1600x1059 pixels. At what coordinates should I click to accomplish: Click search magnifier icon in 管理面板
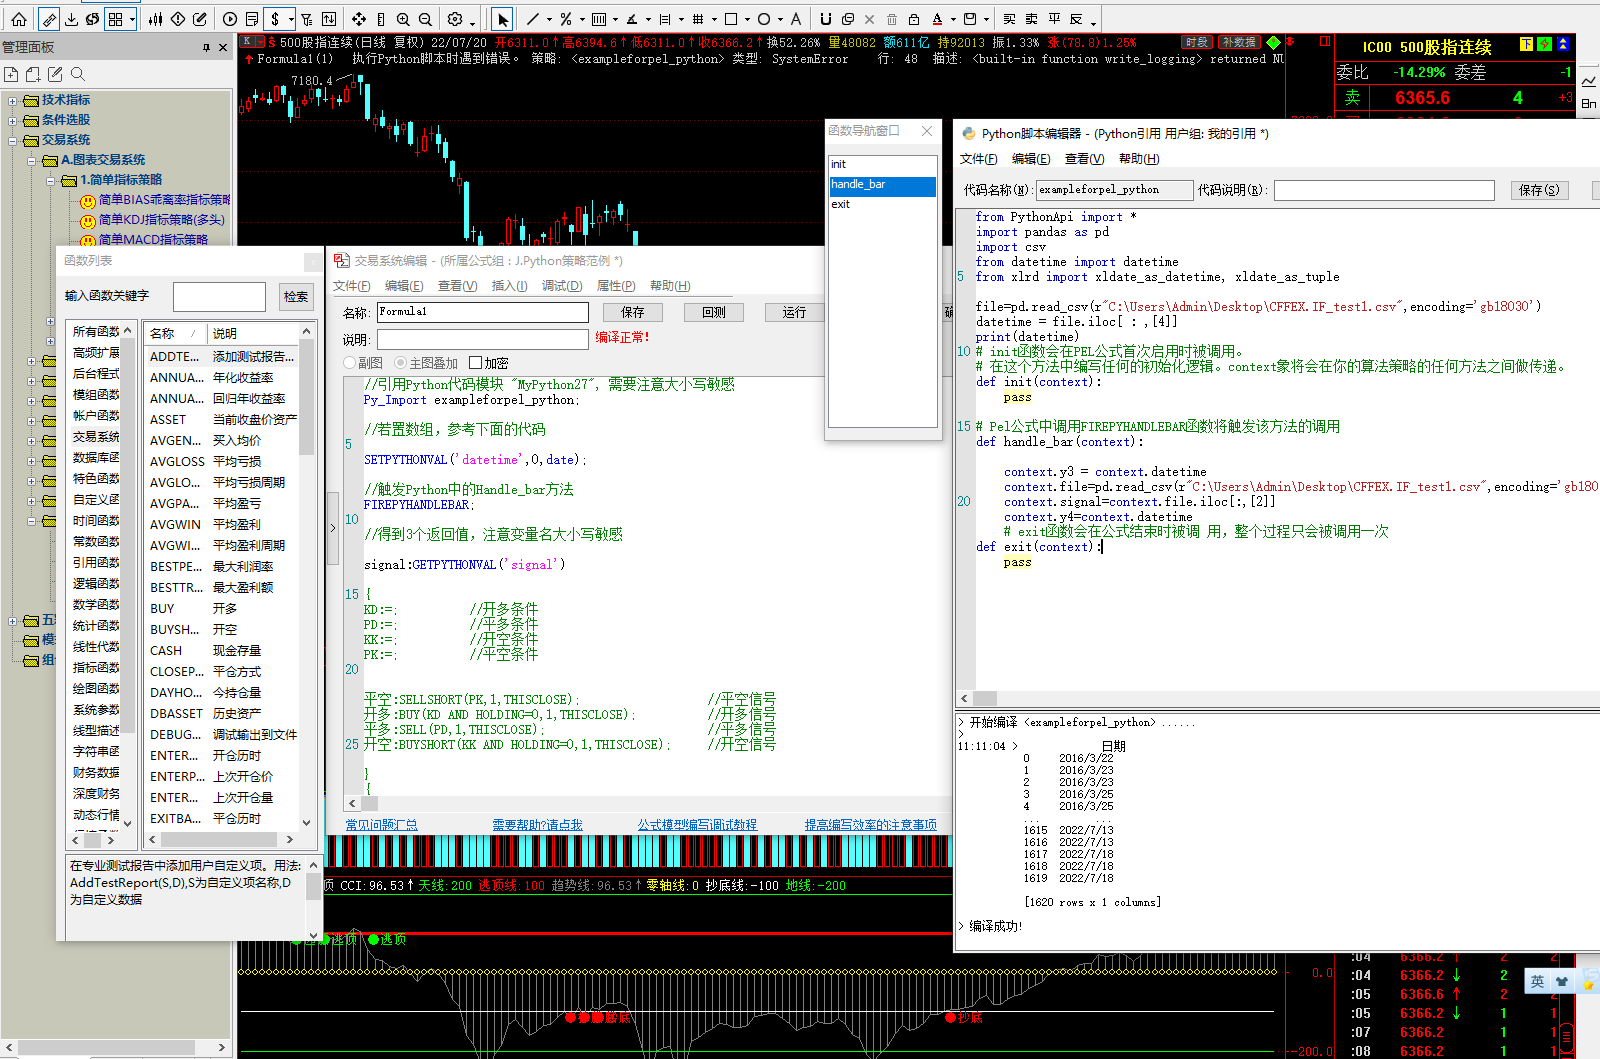point(78,74)
